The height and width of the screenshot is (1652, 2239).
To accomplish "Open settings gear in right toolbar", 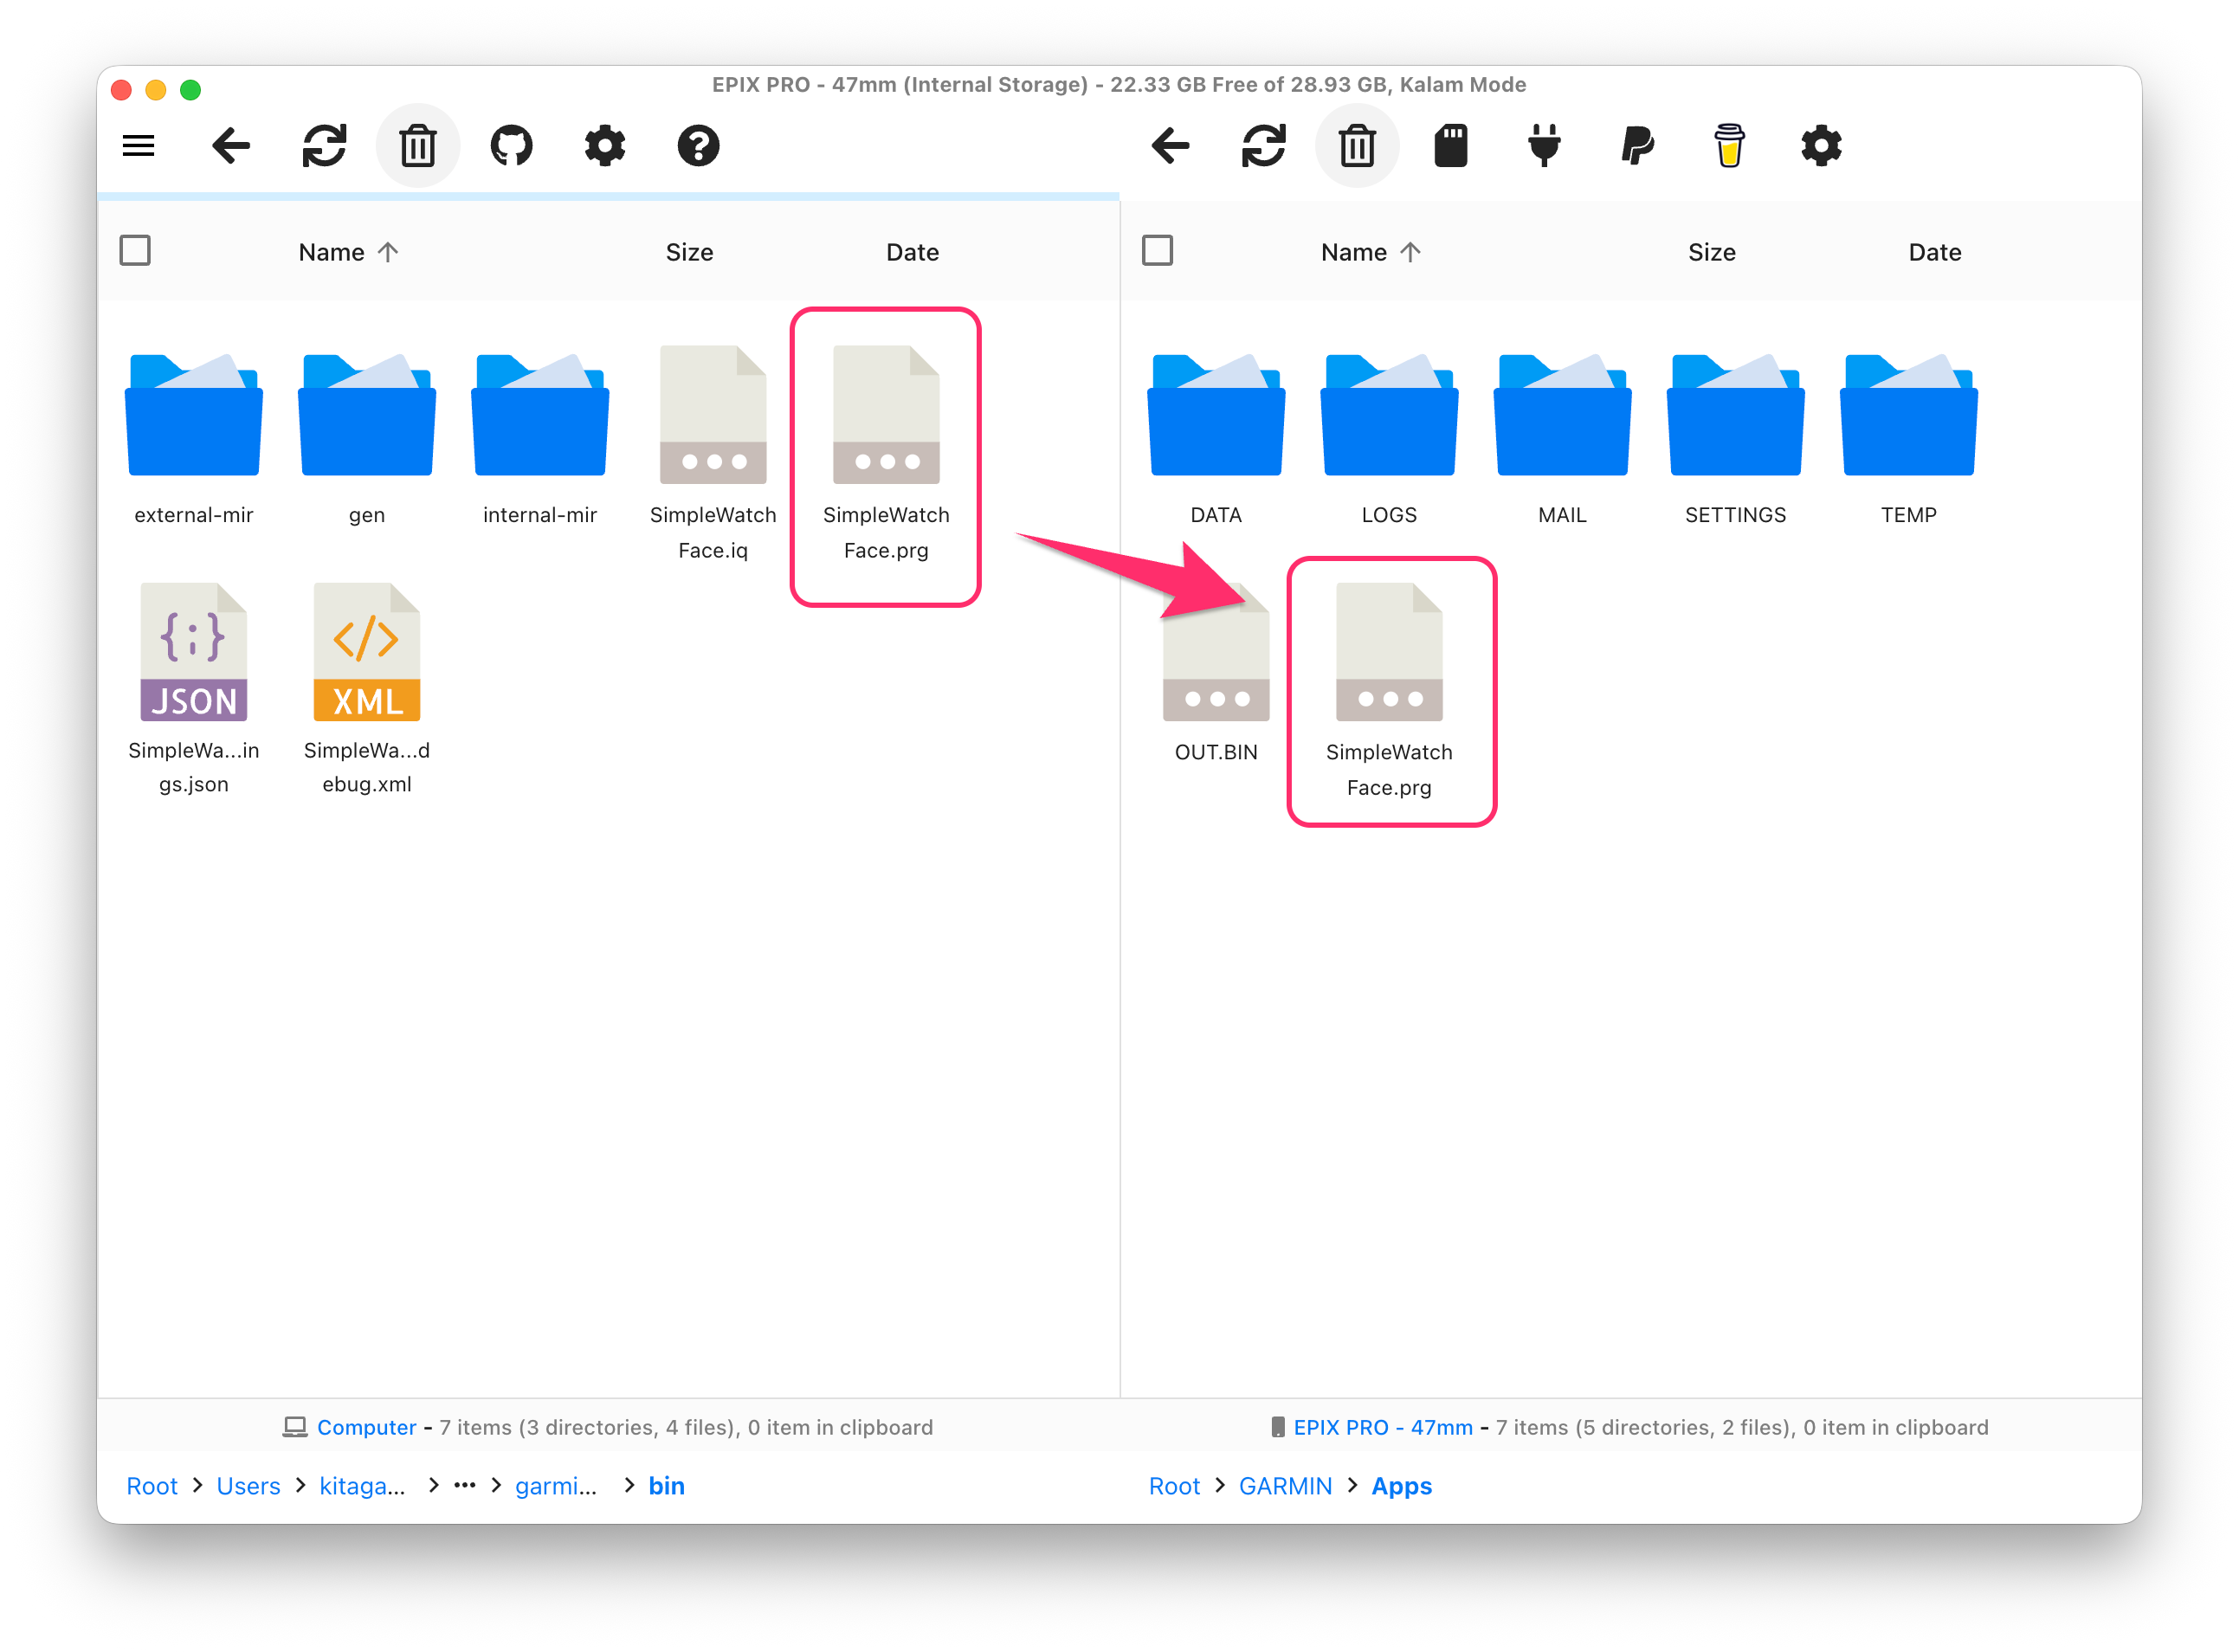I will [x=1822, y=146].
